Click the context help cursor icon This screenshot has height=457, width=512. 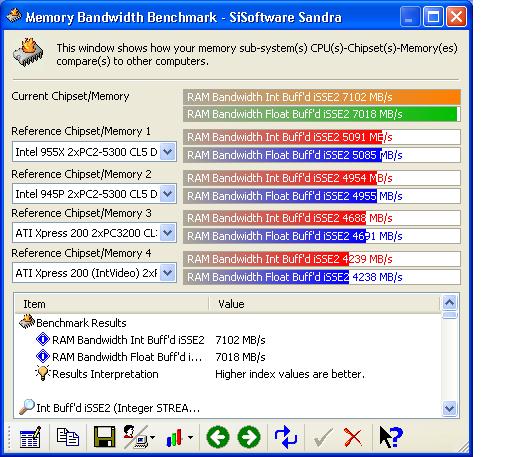pos(390,437)
